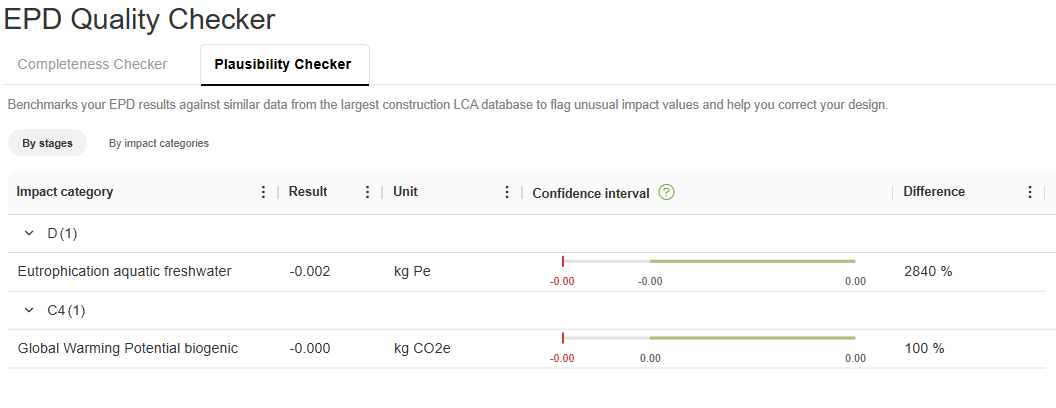Select Global Warming Potential biogenic row

pos(128,348)
